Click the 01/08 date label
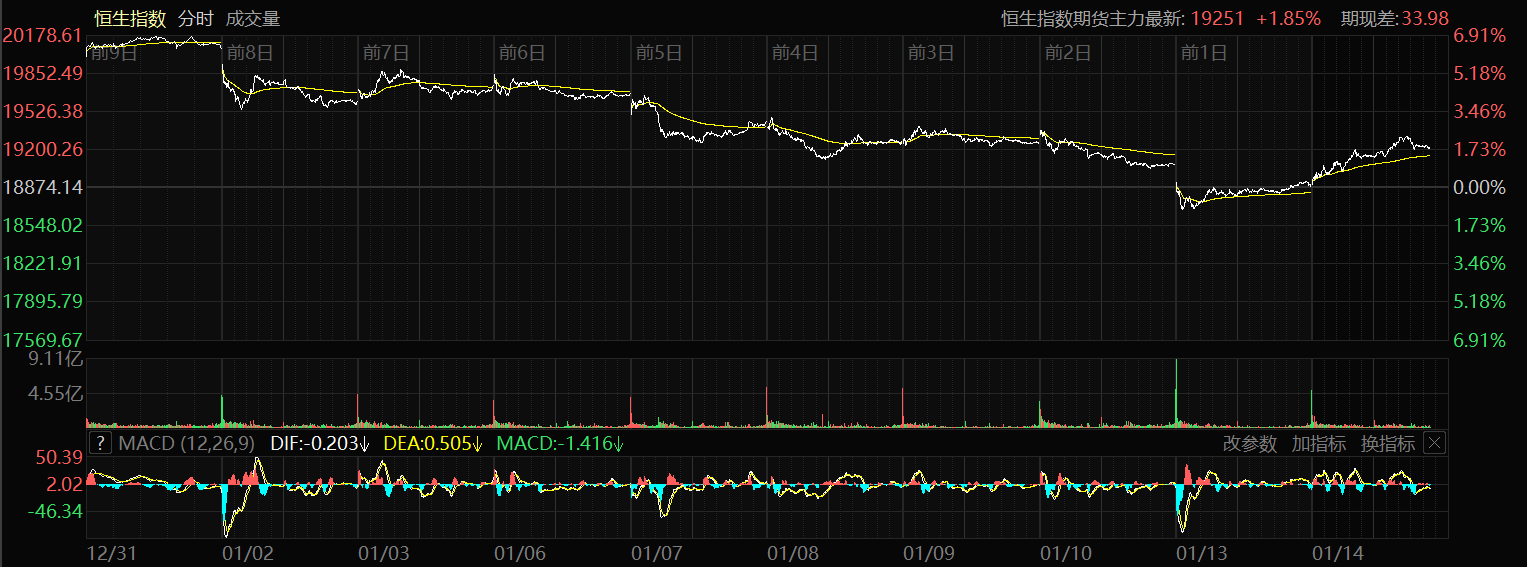This screenshot has width=1527, height=567. (x=793, y=552)
